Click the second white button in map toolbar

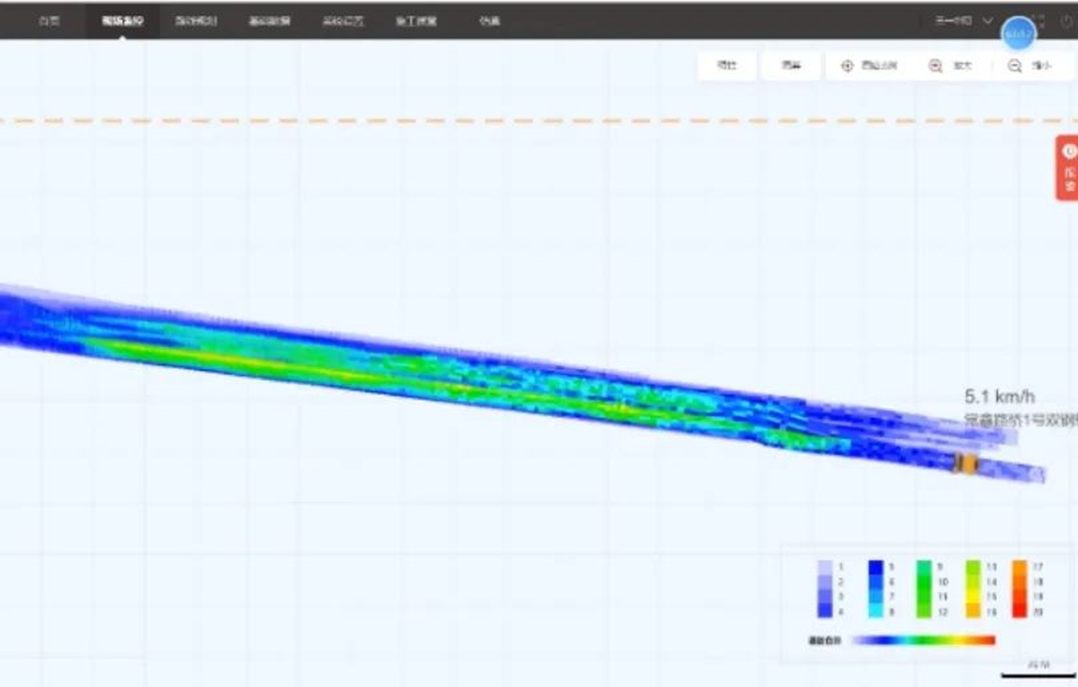[x=791, y=66]
